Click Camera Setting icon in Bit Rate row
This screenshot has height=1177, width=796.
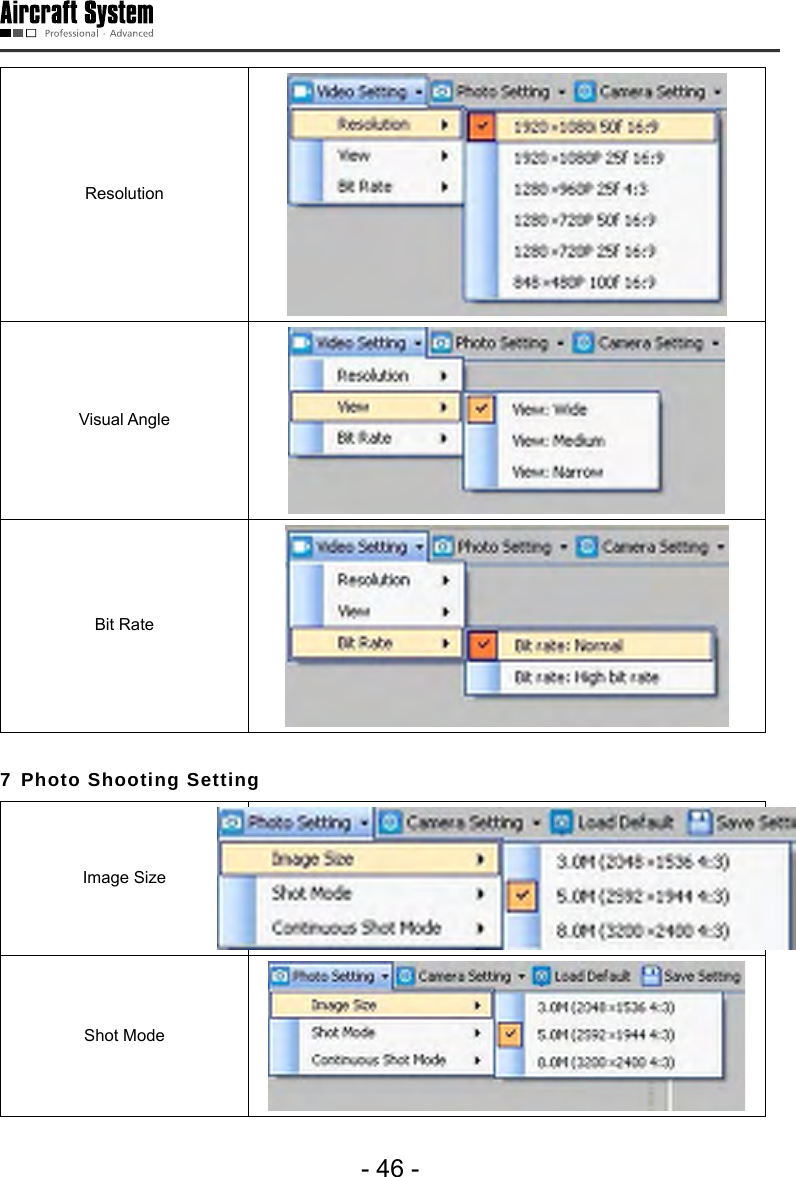point(587,546)
